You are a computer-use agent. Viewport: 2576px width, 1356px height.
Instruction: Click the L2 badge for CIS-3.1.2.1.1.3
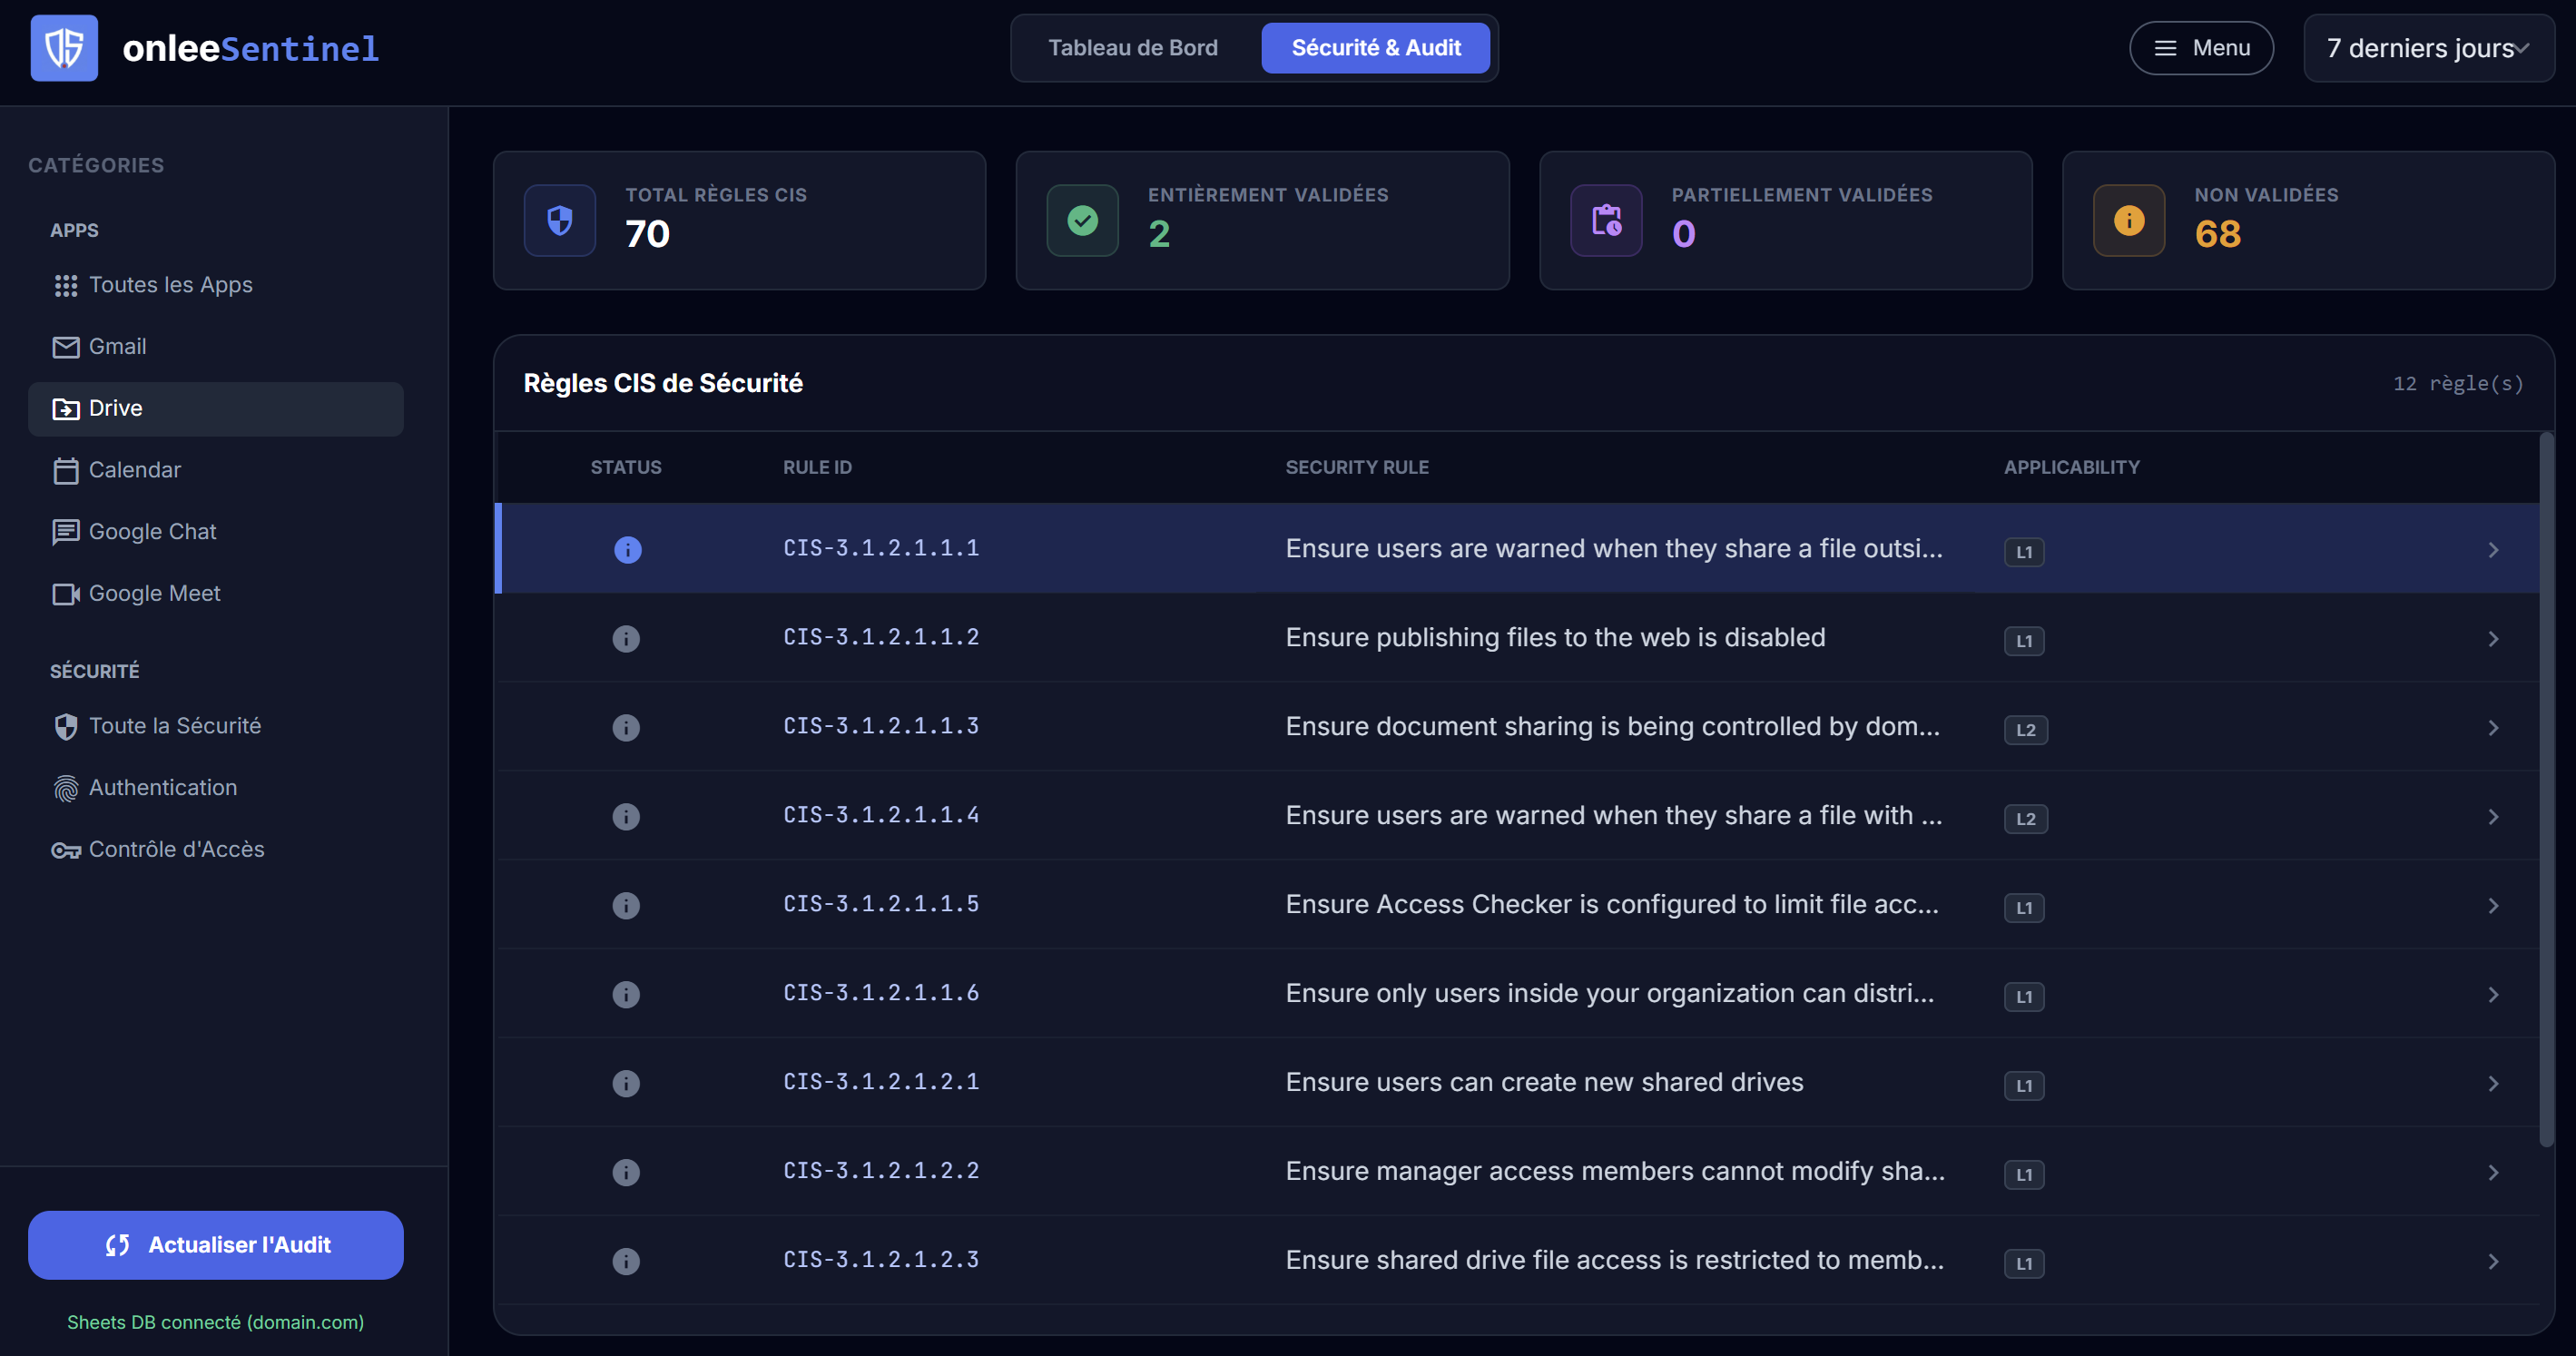2026,730
